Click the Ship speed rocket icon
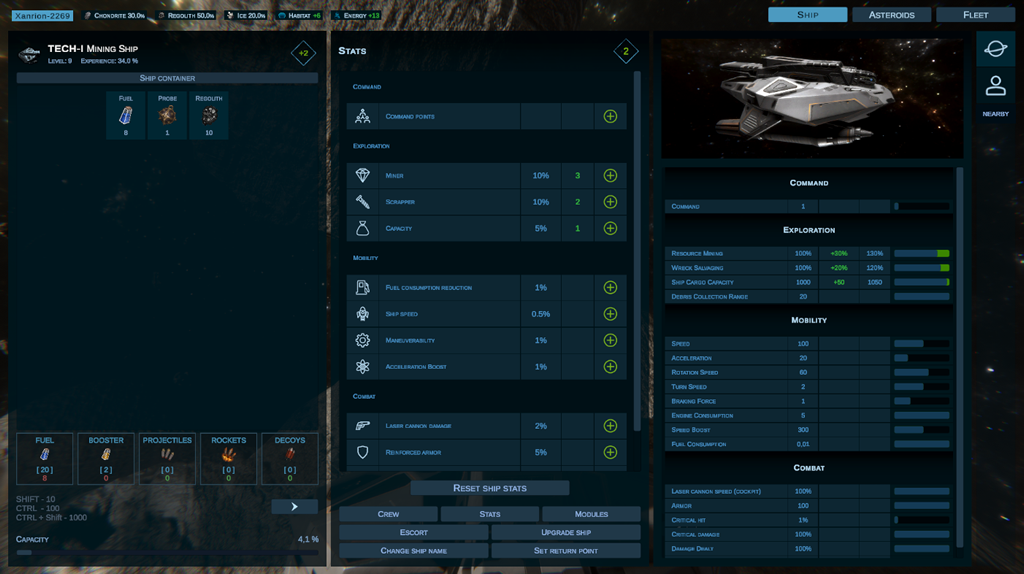1024x574 pixels. [x=362, y=314]
